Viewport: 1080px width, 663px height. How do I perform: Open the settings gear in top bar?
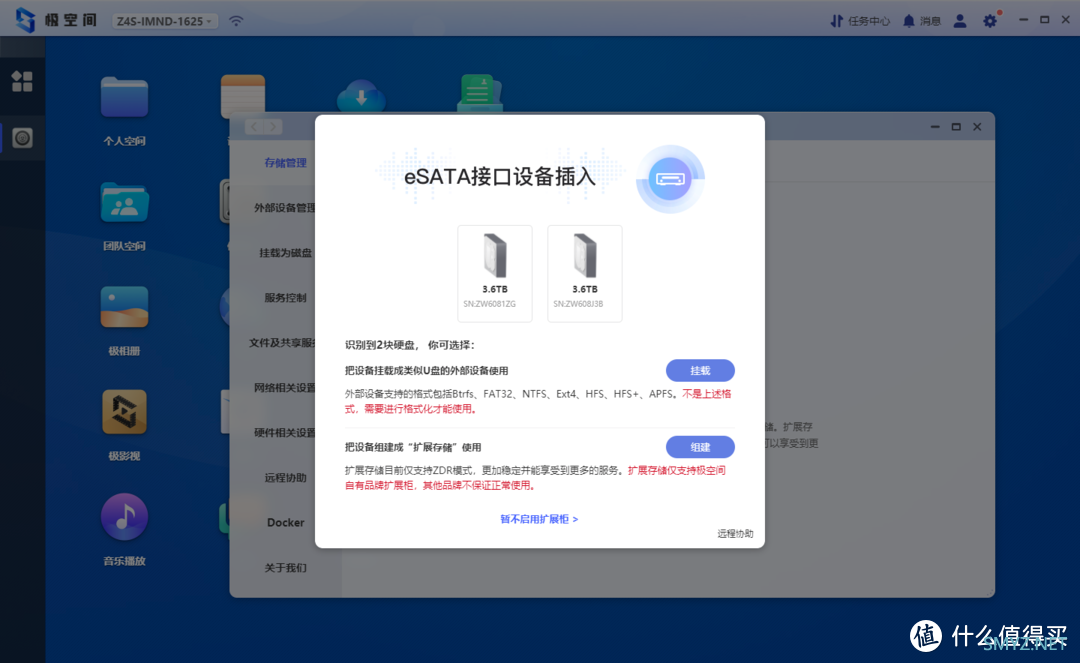point(990,21)
